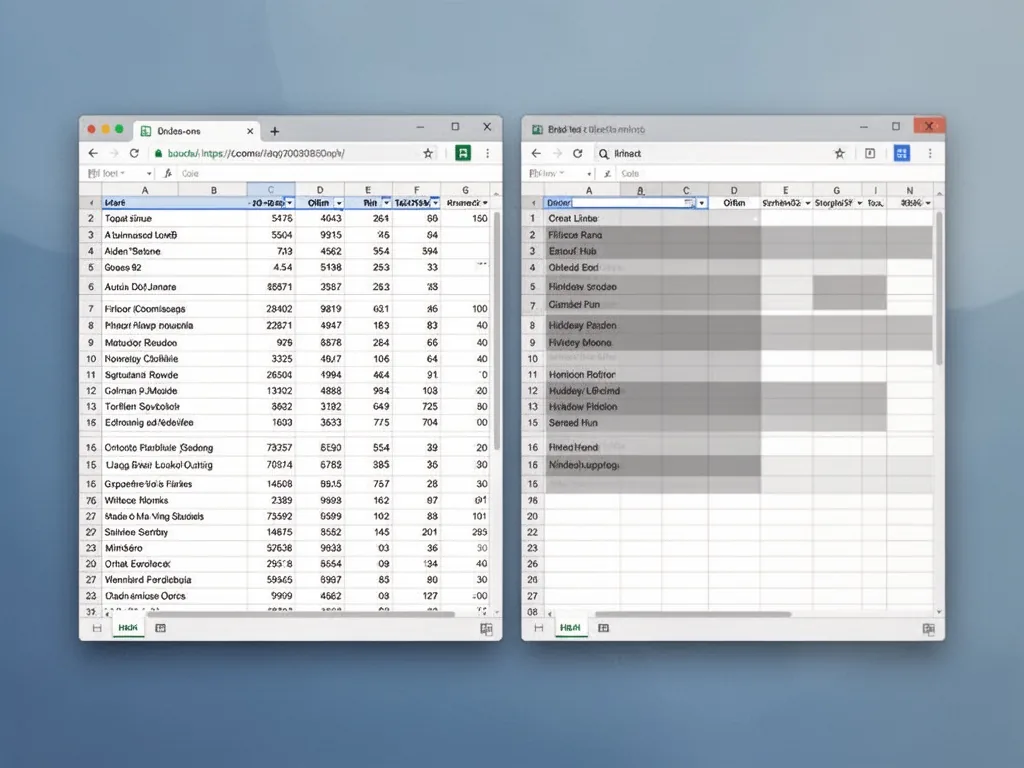Select cell containing 150 in left sheet
This screenshot has width=1024, height=768.
pyautogui.click(x=466, y=218)
